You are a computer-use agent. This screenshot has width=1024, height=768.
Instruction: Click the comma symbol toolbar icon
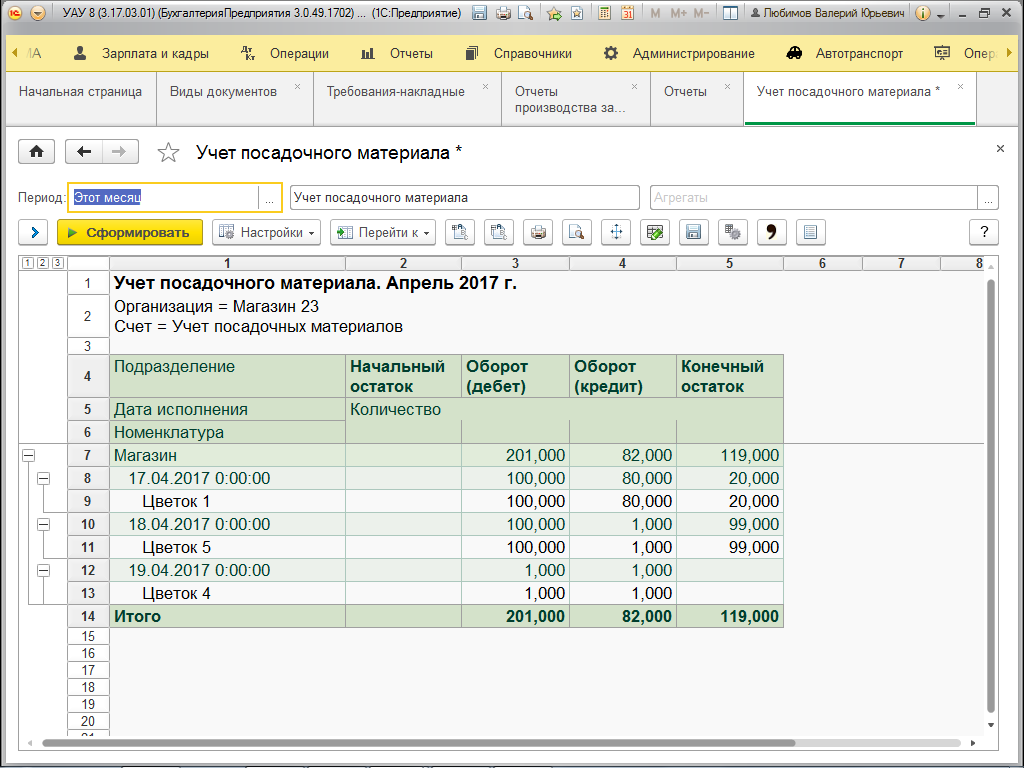tap(772, 232)
